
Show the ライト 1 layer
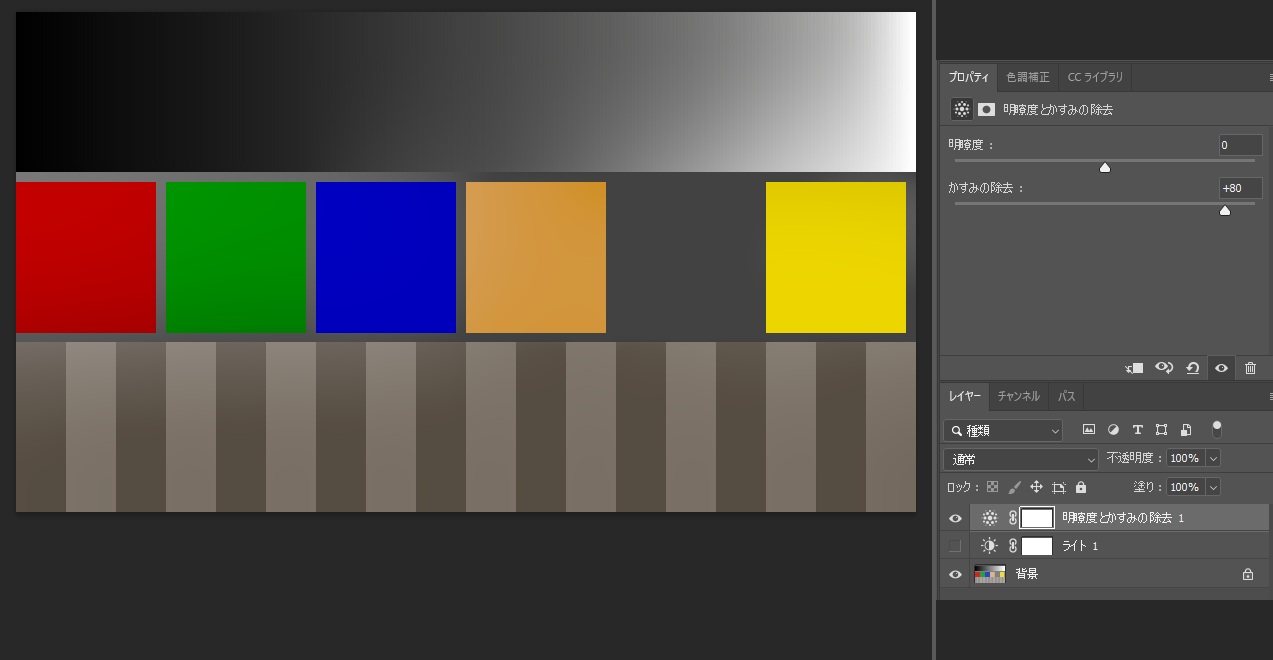tap(955, 546)
